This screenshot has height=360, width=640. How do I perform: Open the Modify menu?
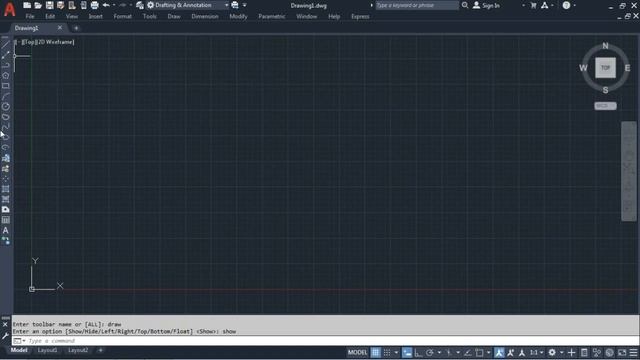[238, 17]
